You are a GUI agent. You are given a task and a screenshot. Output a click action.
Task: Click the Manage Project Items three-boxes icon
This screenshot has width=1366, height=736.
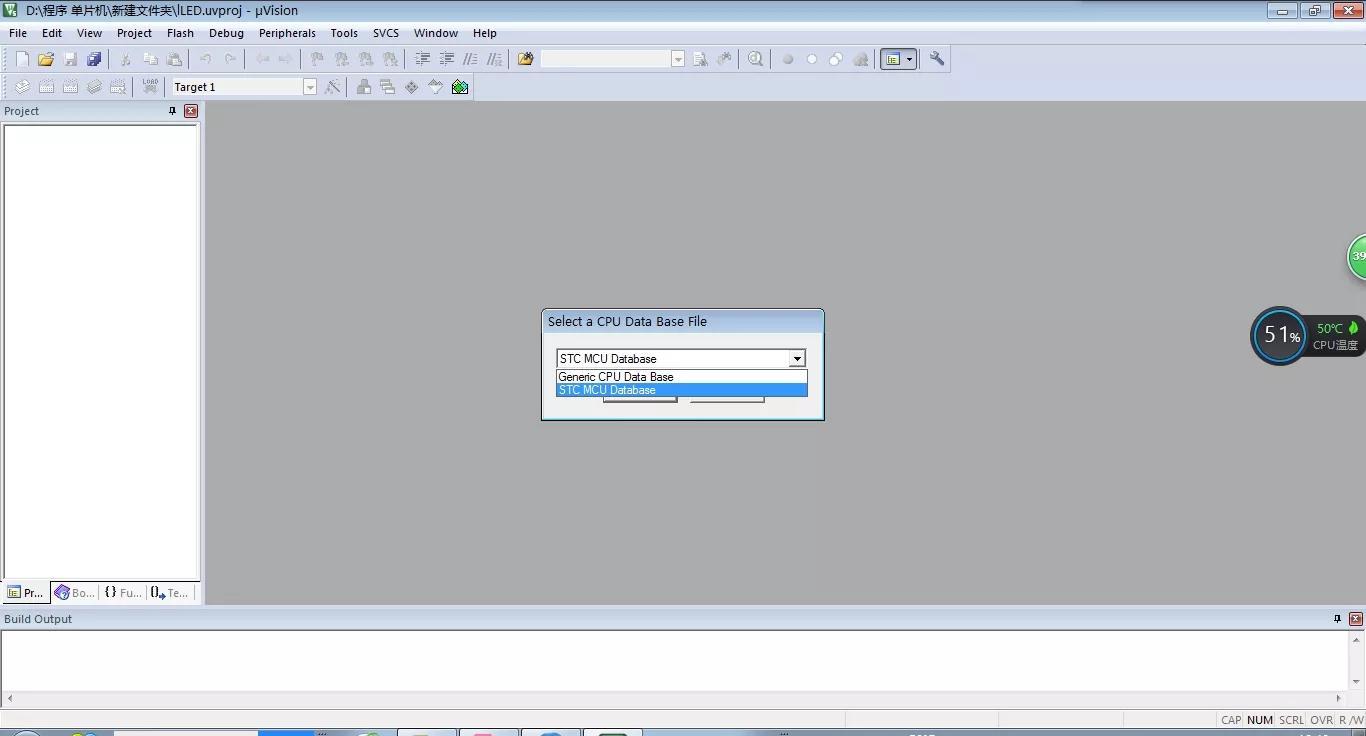point(364,87)
